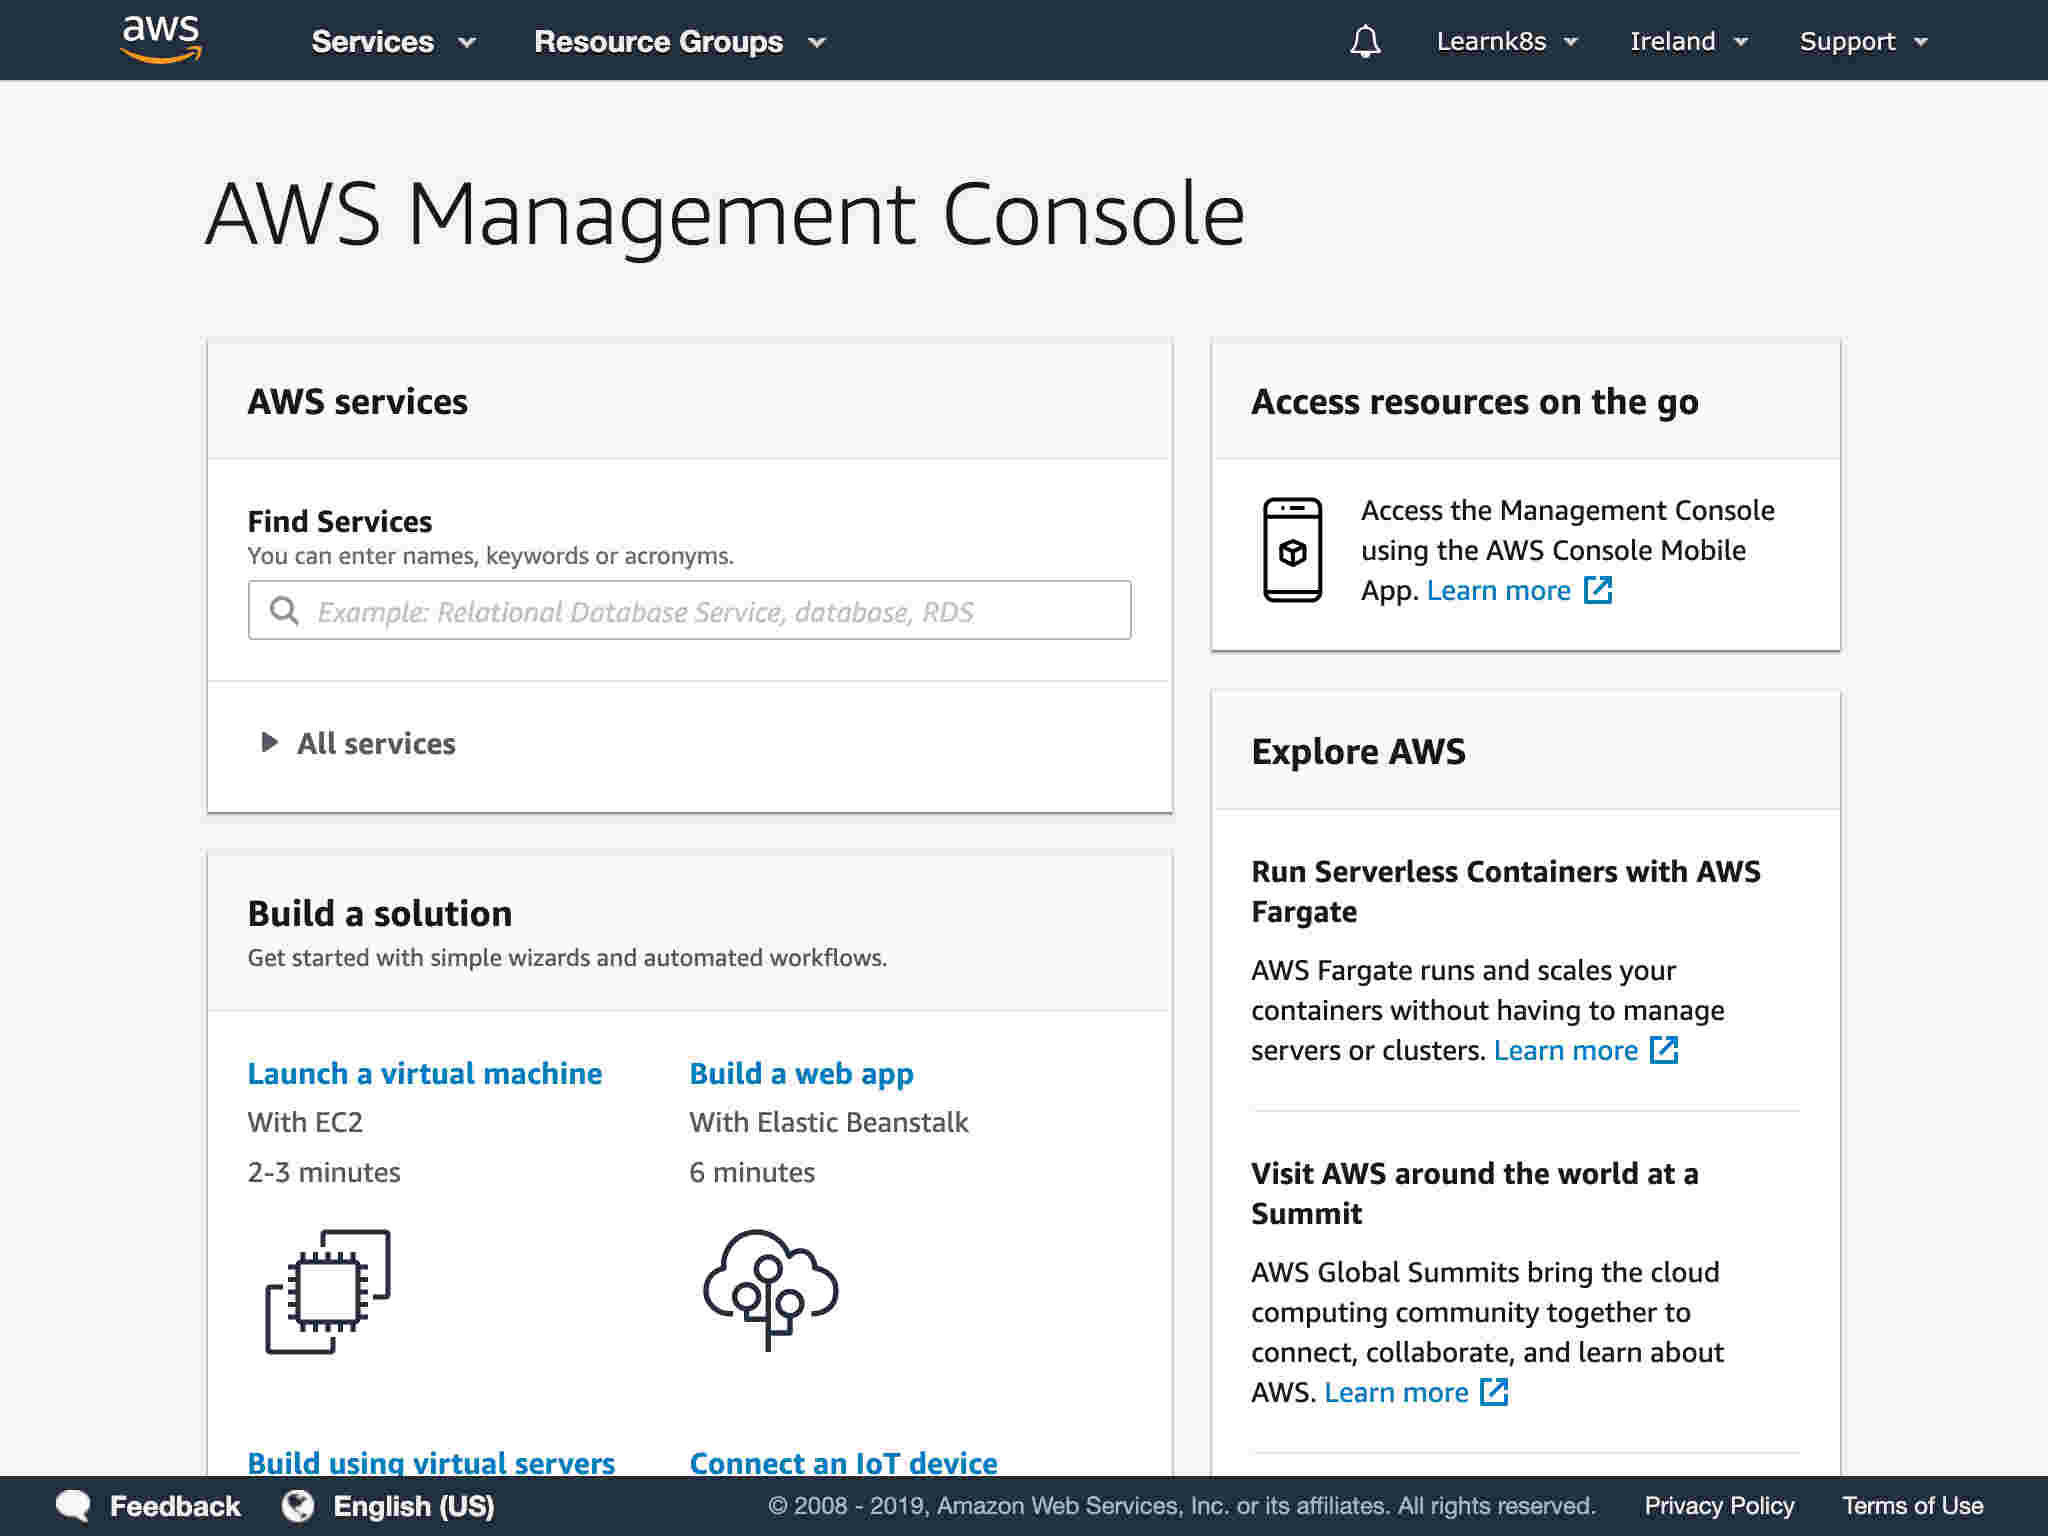
Task: Click 'Run Serverless Containers with AWS Fargate' heading
Action: pos(1506,891)
